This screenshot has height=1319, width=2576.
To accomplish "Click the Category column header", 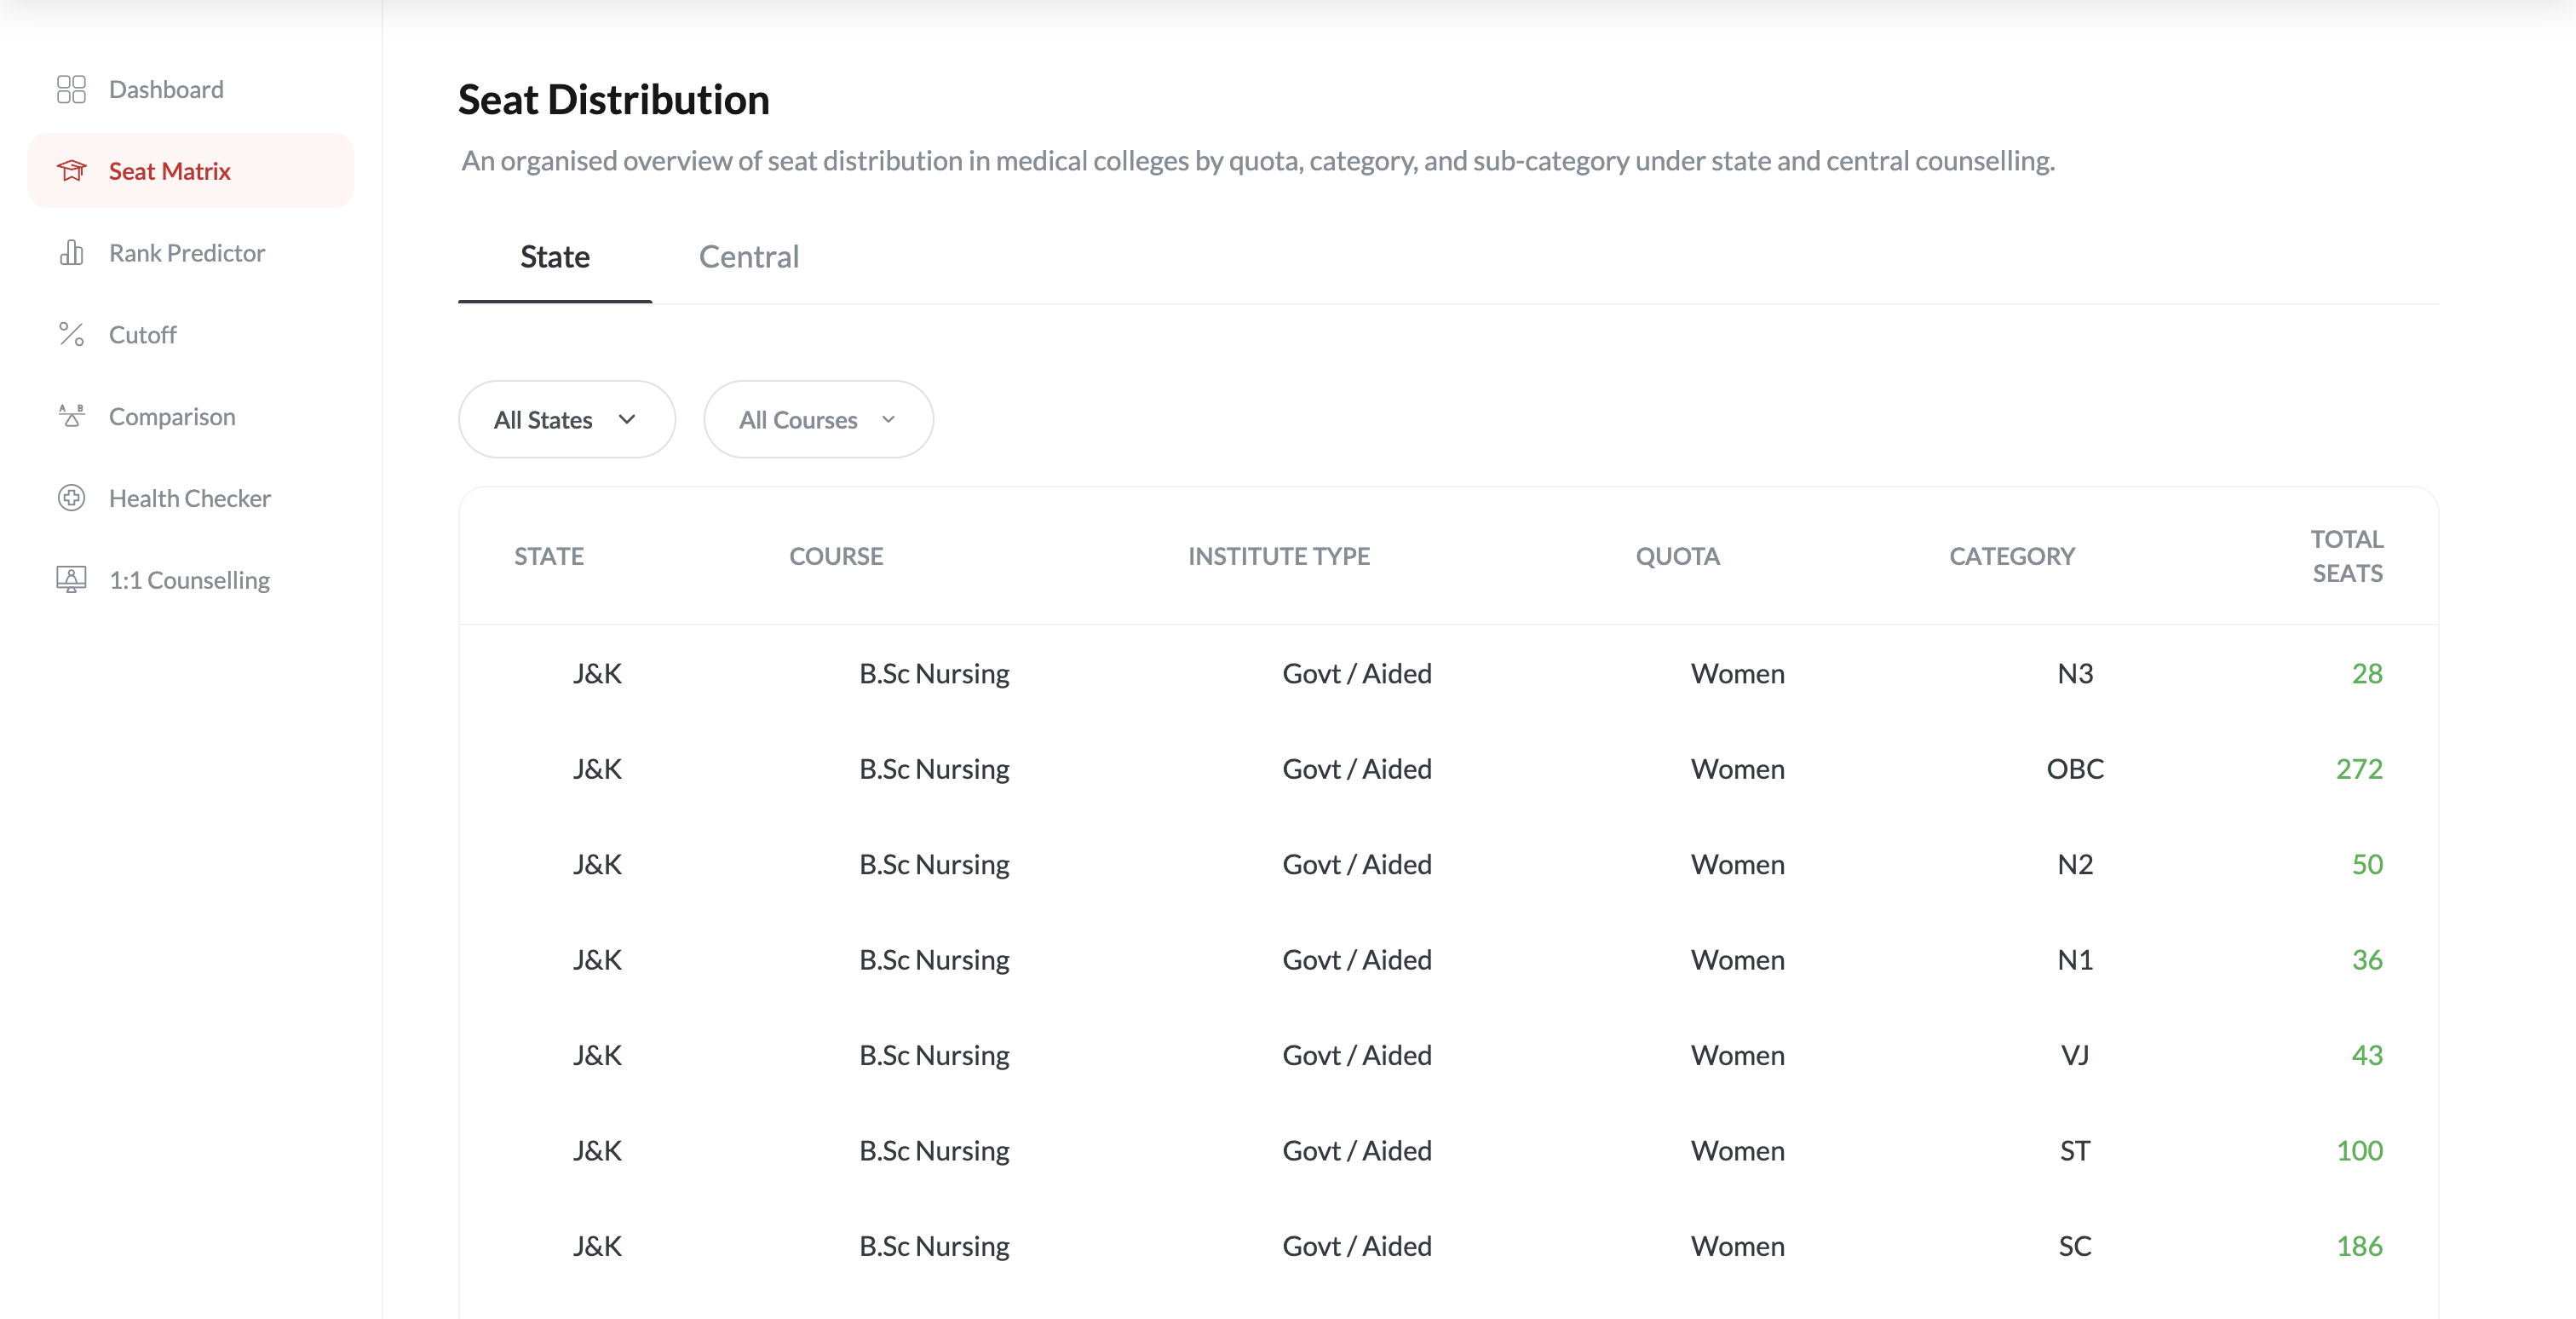I will tap(2011, 556).
